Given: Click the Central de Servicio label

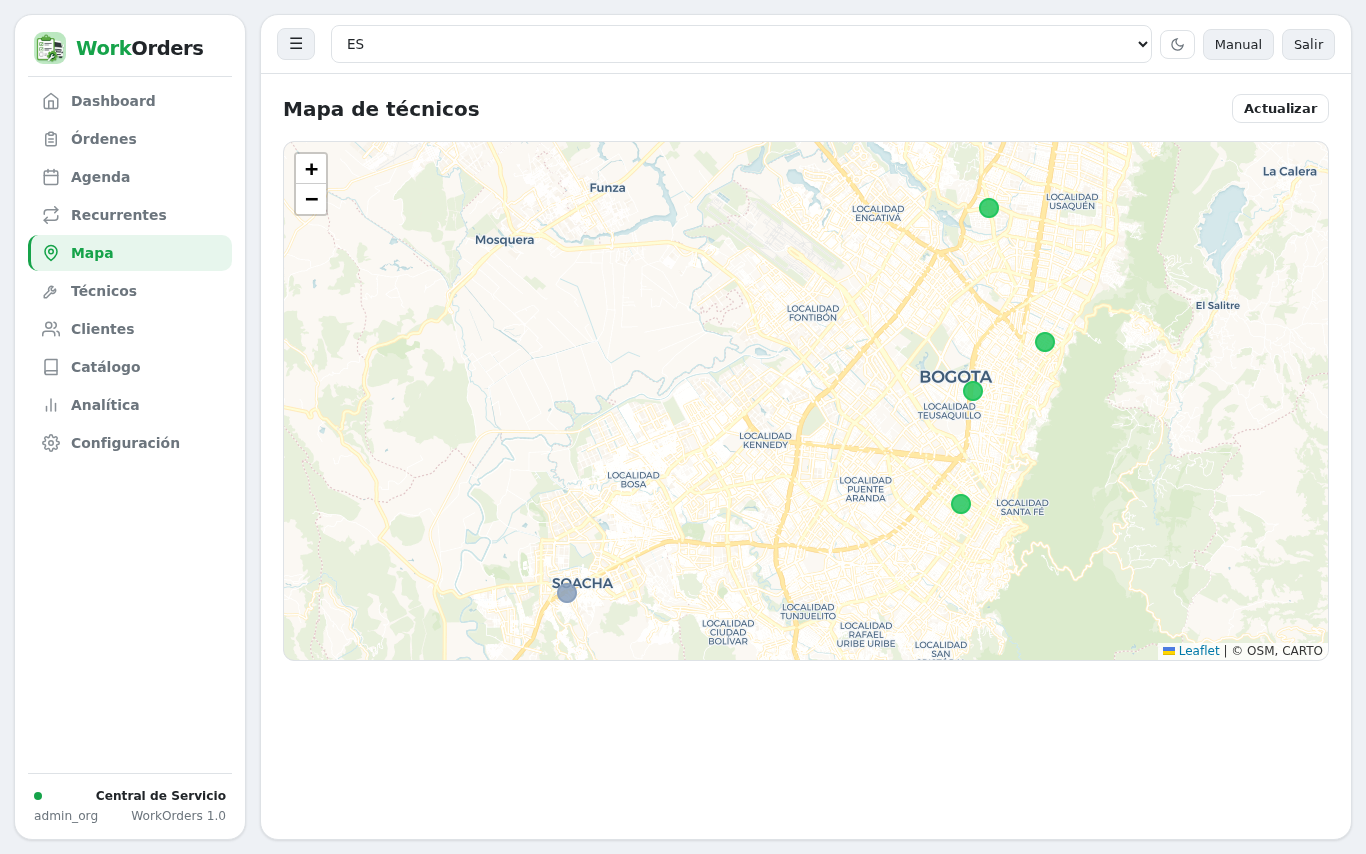Looking at the screenshot, I should [x=161, y=796].
